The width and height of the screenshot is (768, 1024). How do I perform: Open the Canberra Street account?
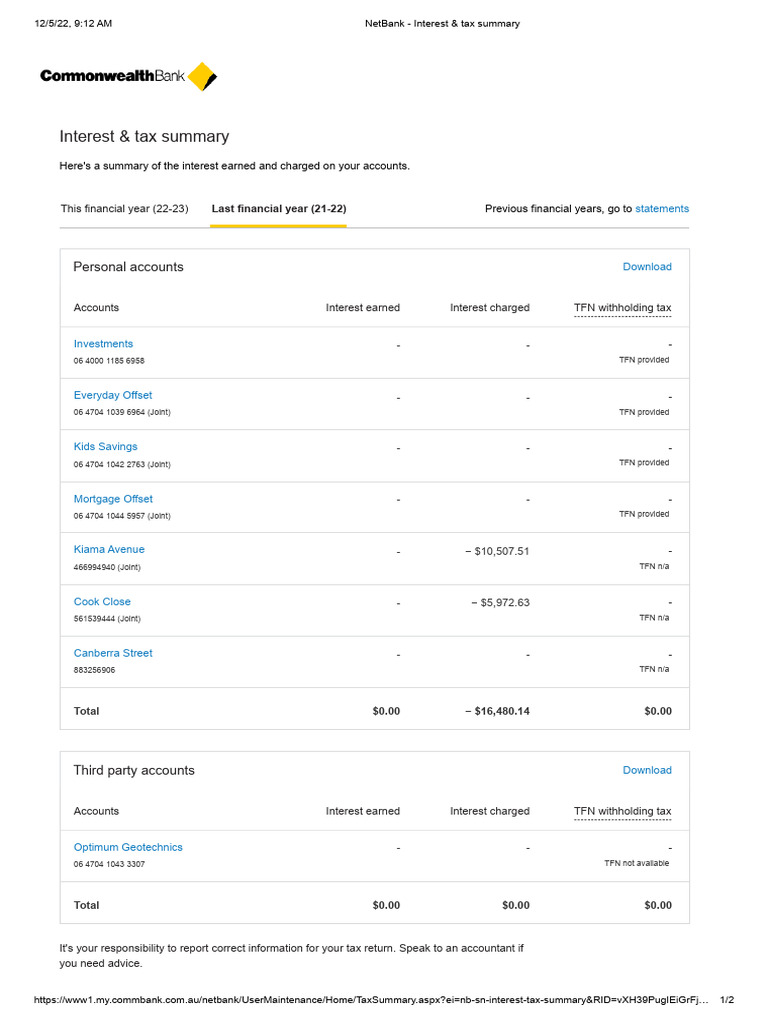(113, 653)
